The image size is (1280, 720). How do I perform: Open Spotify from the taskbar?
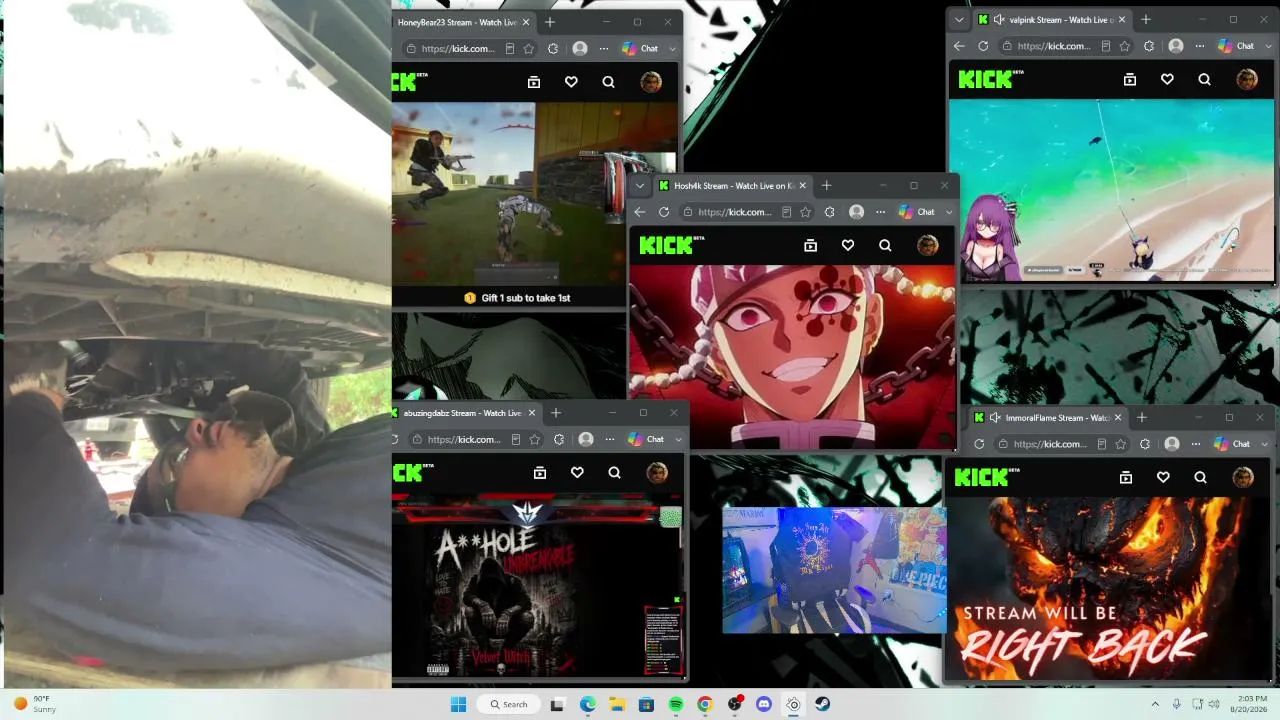676,704
